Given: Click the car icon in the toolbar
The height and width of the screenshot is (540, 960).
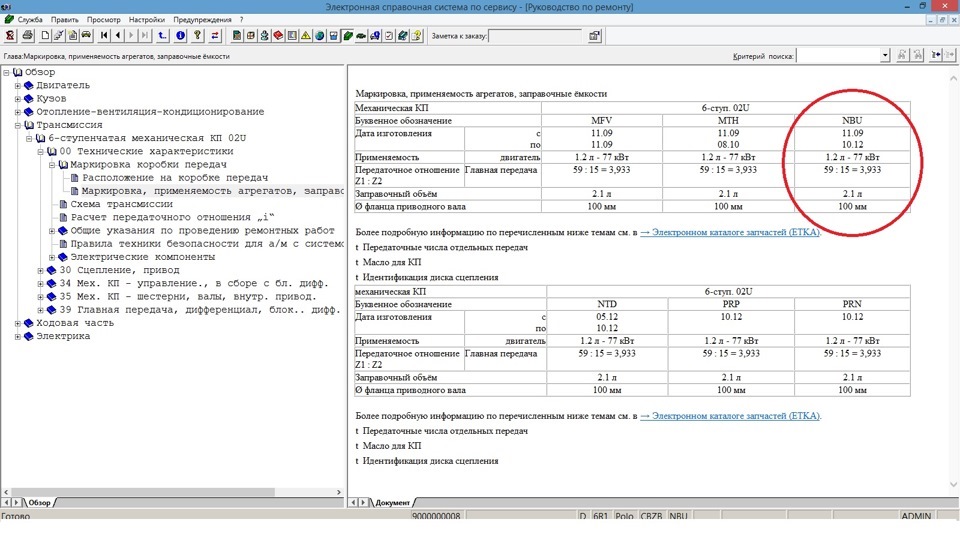Looking at the screenshot, I should (87, 36).
